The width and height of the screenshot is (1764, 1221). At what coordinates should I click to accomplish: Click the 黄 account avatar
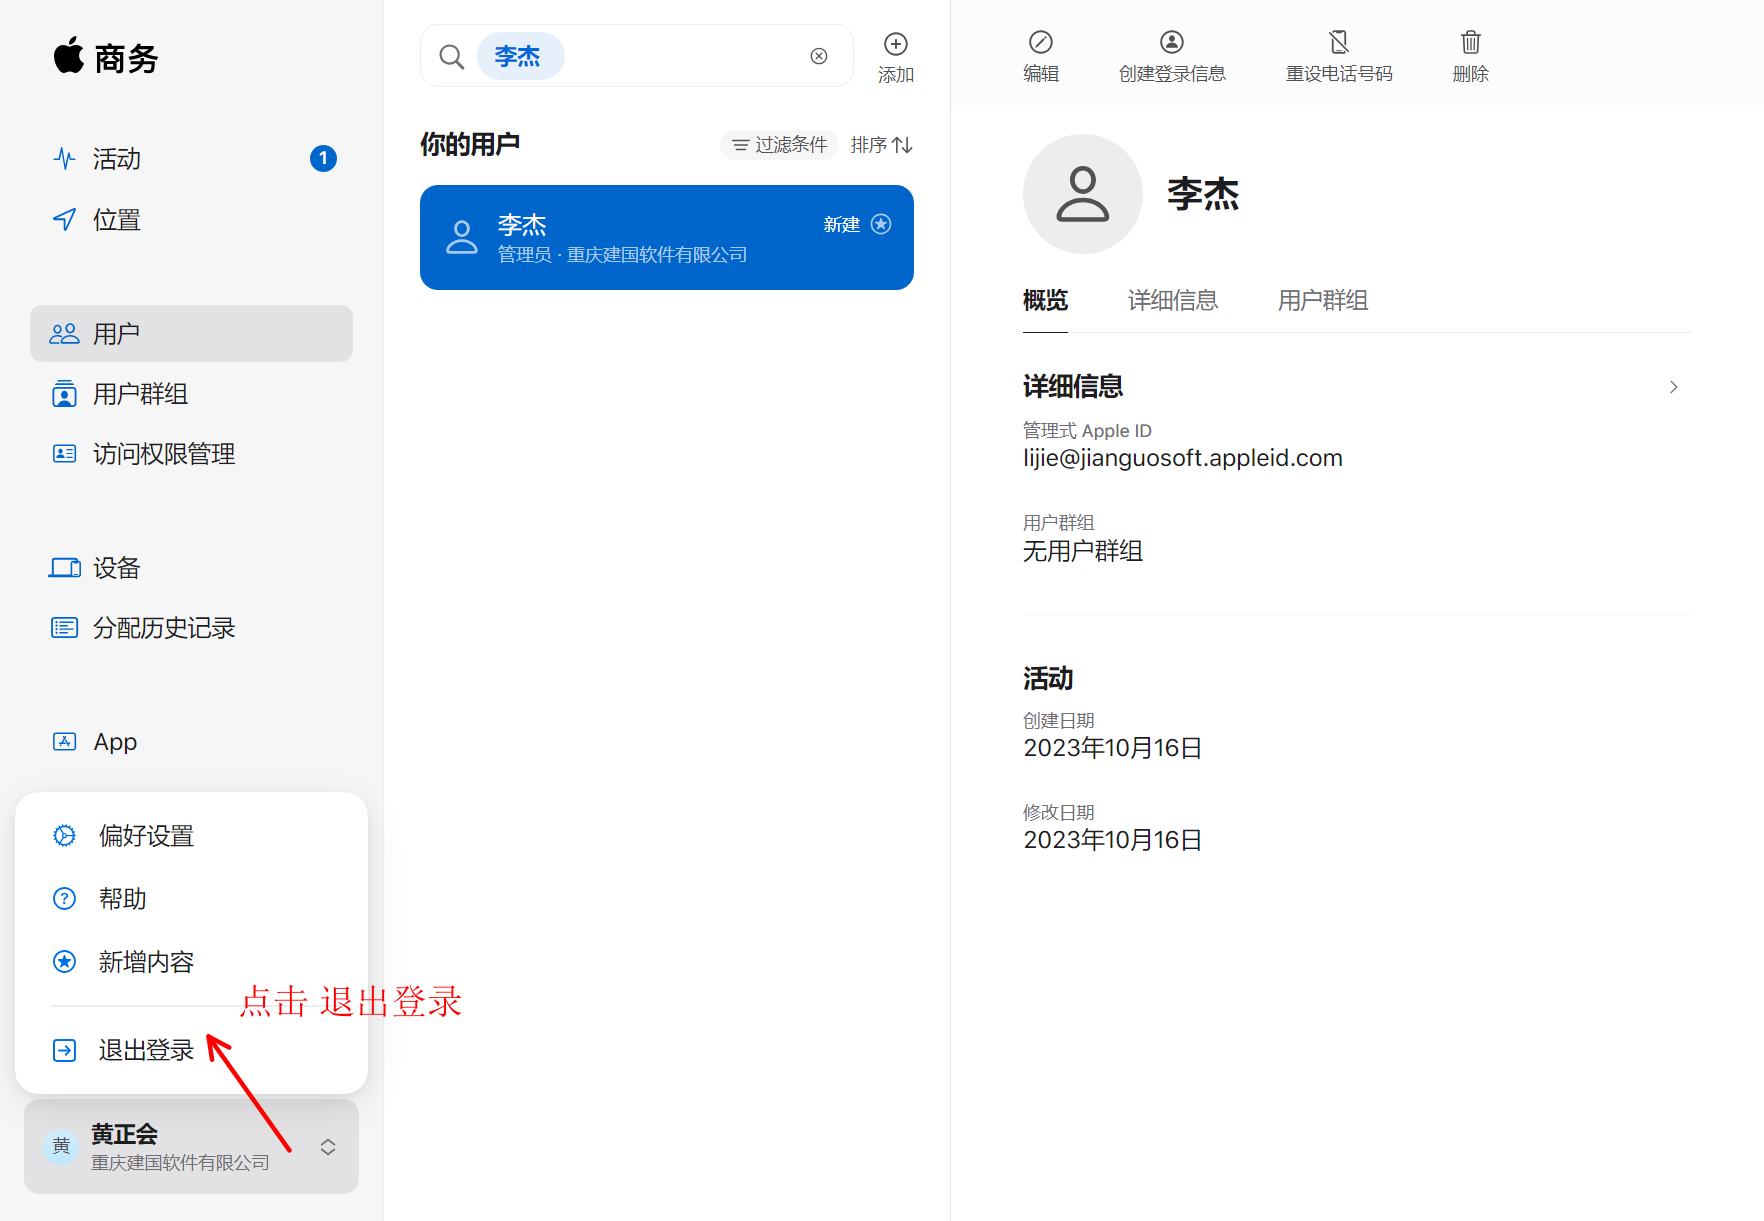pos(62,1146)
